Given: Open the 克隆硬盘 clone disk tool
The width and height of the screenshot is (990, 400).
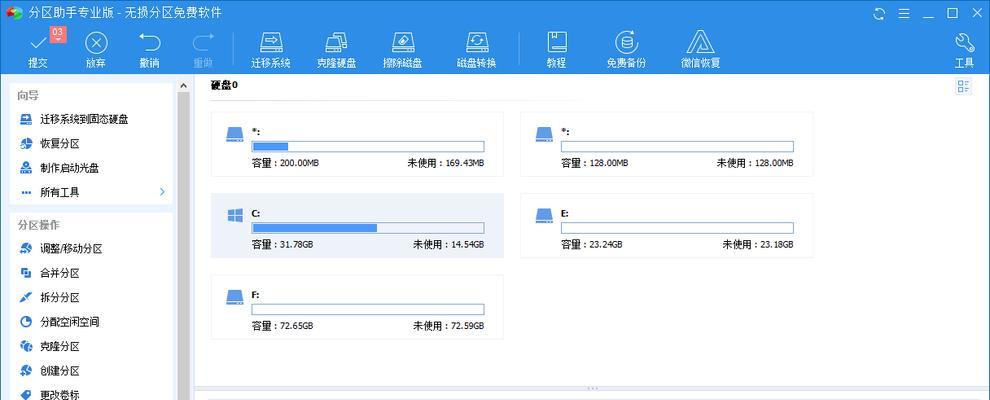Looking at the screenshot, I should point(337,50).
